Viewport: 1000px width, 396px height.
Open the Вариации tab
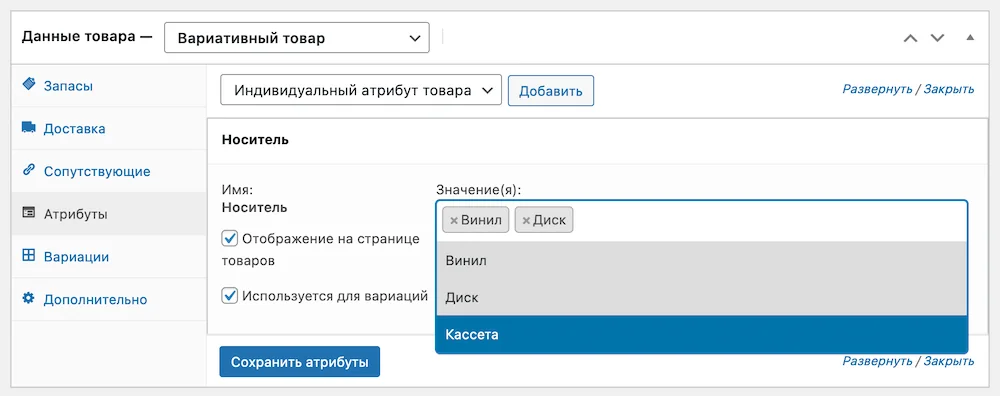point(109,256)
